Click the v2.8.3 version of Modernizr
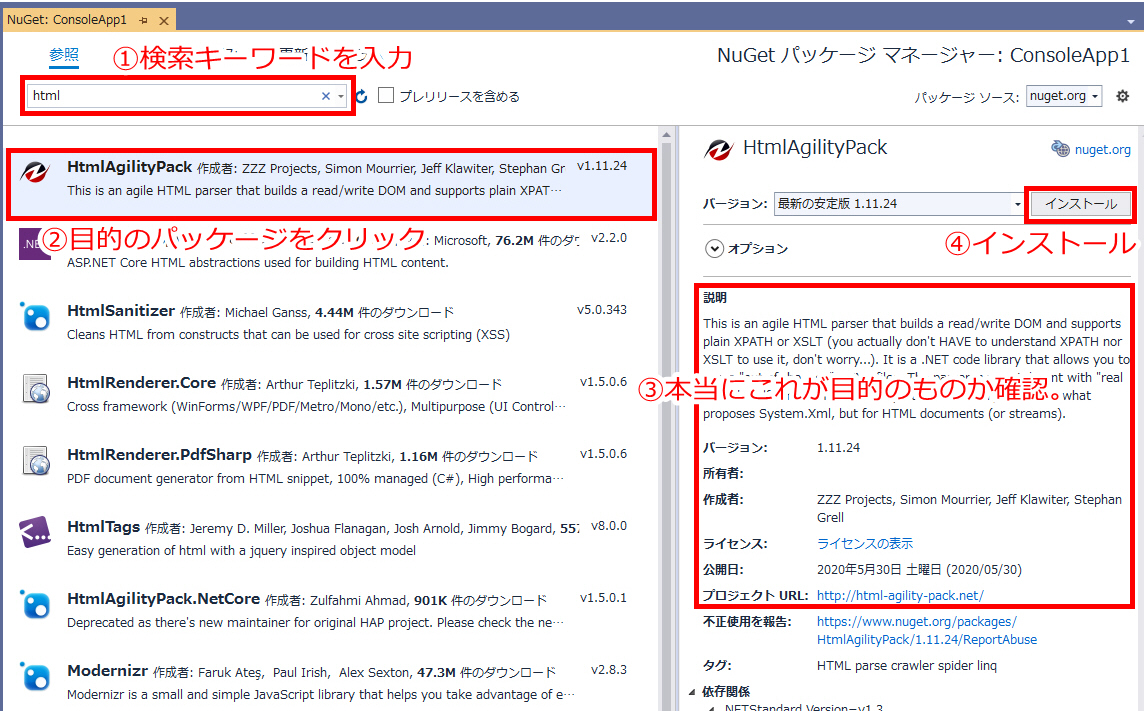1144x711 pixels. point(608,669)
